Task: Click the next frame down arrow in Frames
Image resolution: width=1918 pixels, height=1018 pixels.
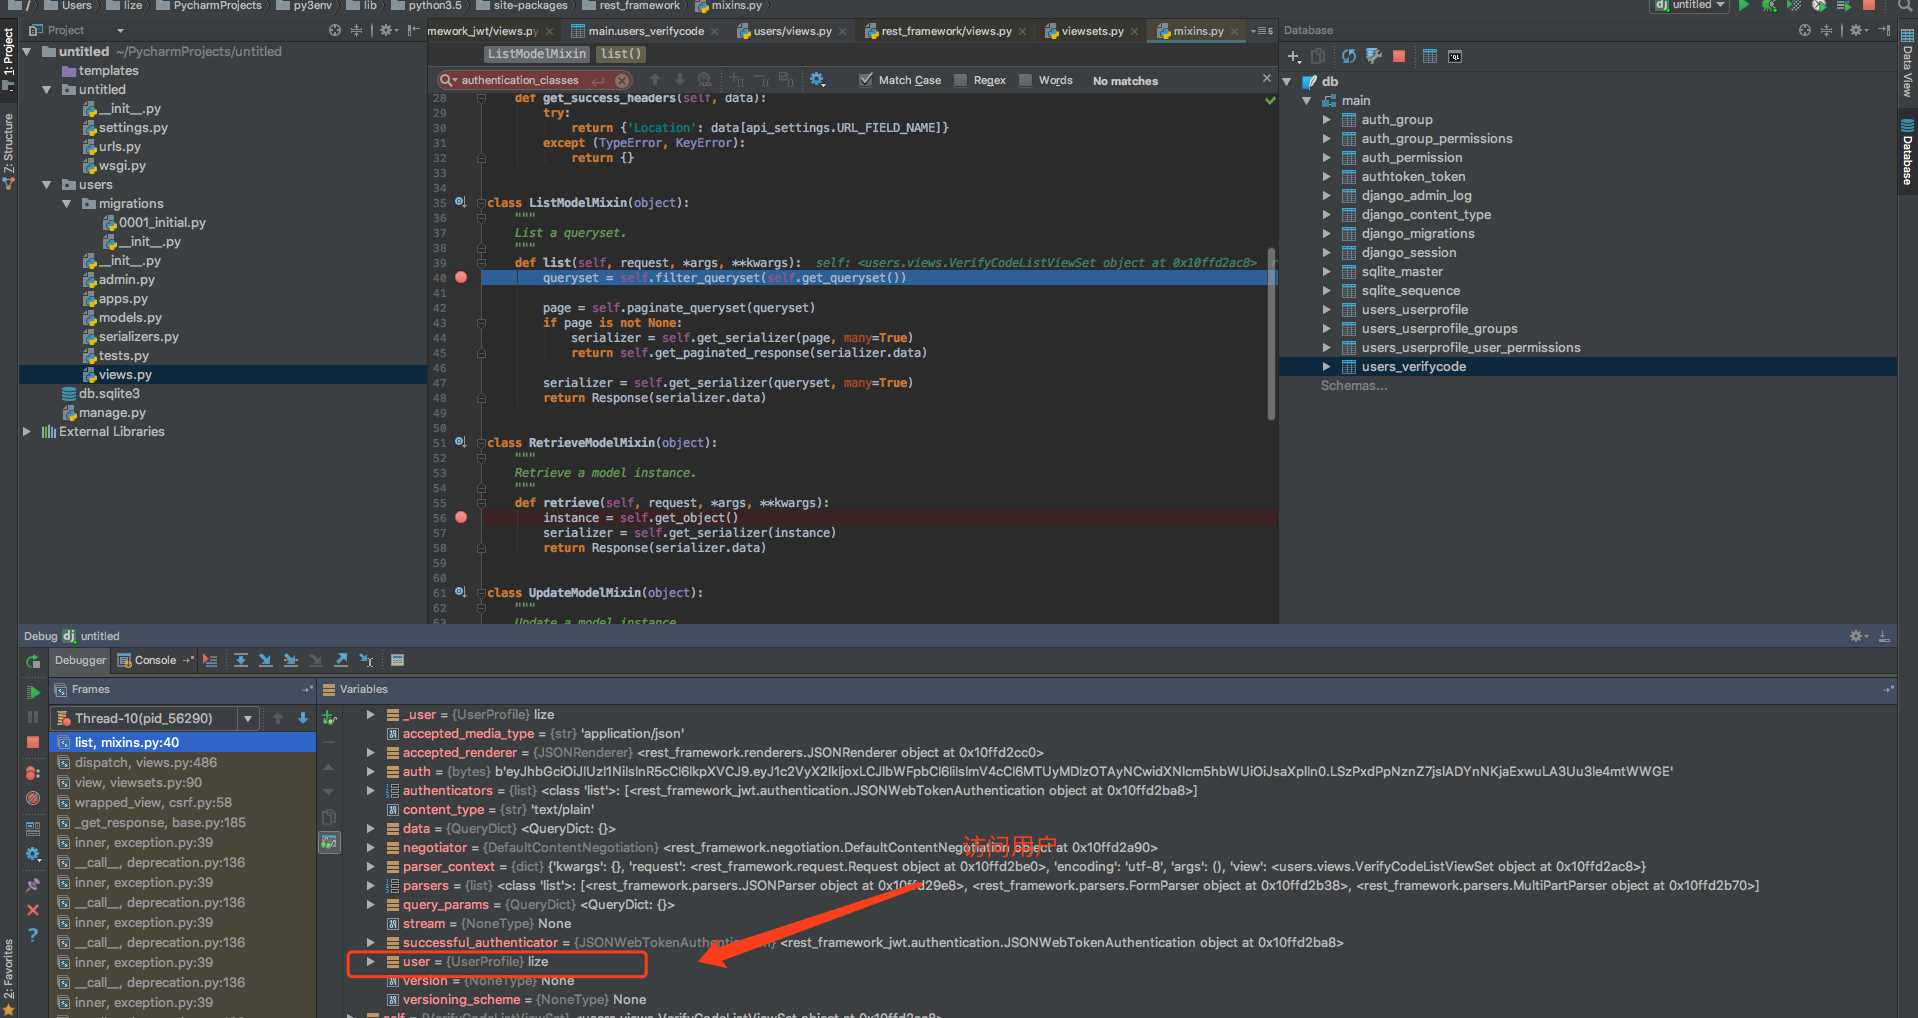Action: tap(303, 718)
